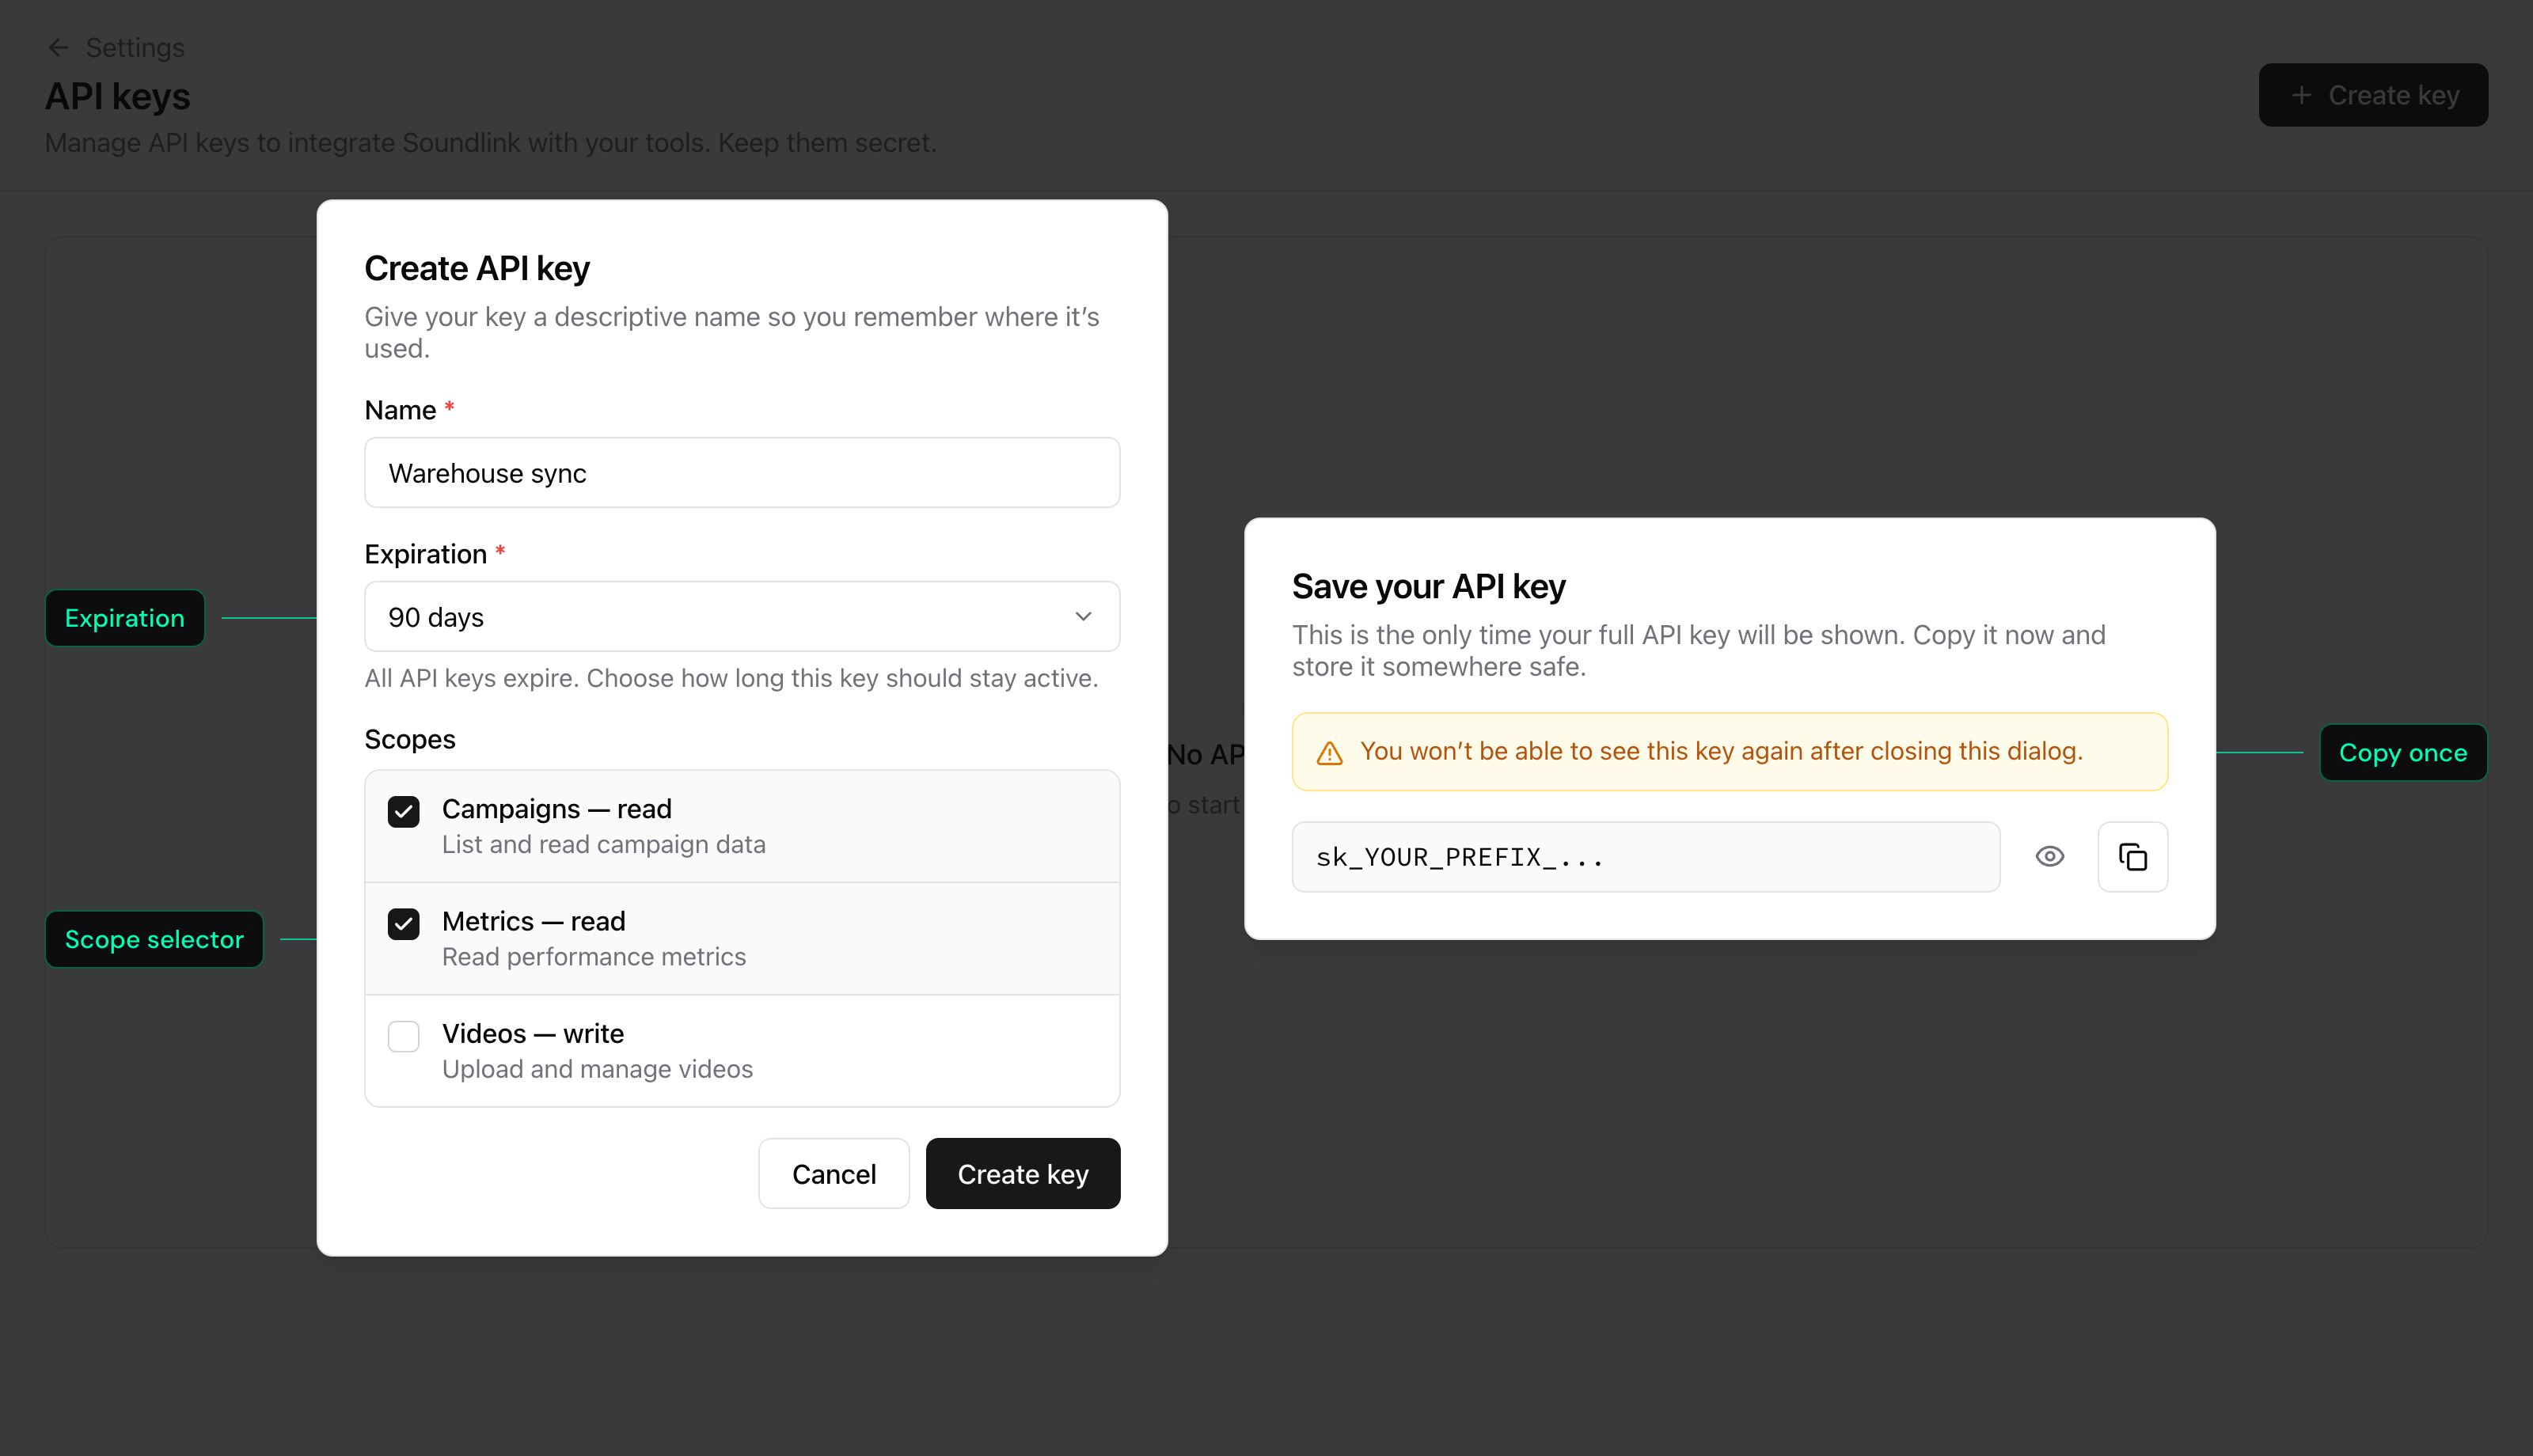Image resolution: width=2533 pixels, height=1456 pixels.
Task: Click the 'Upload and manage videos' description
Action: point(597,1070)
